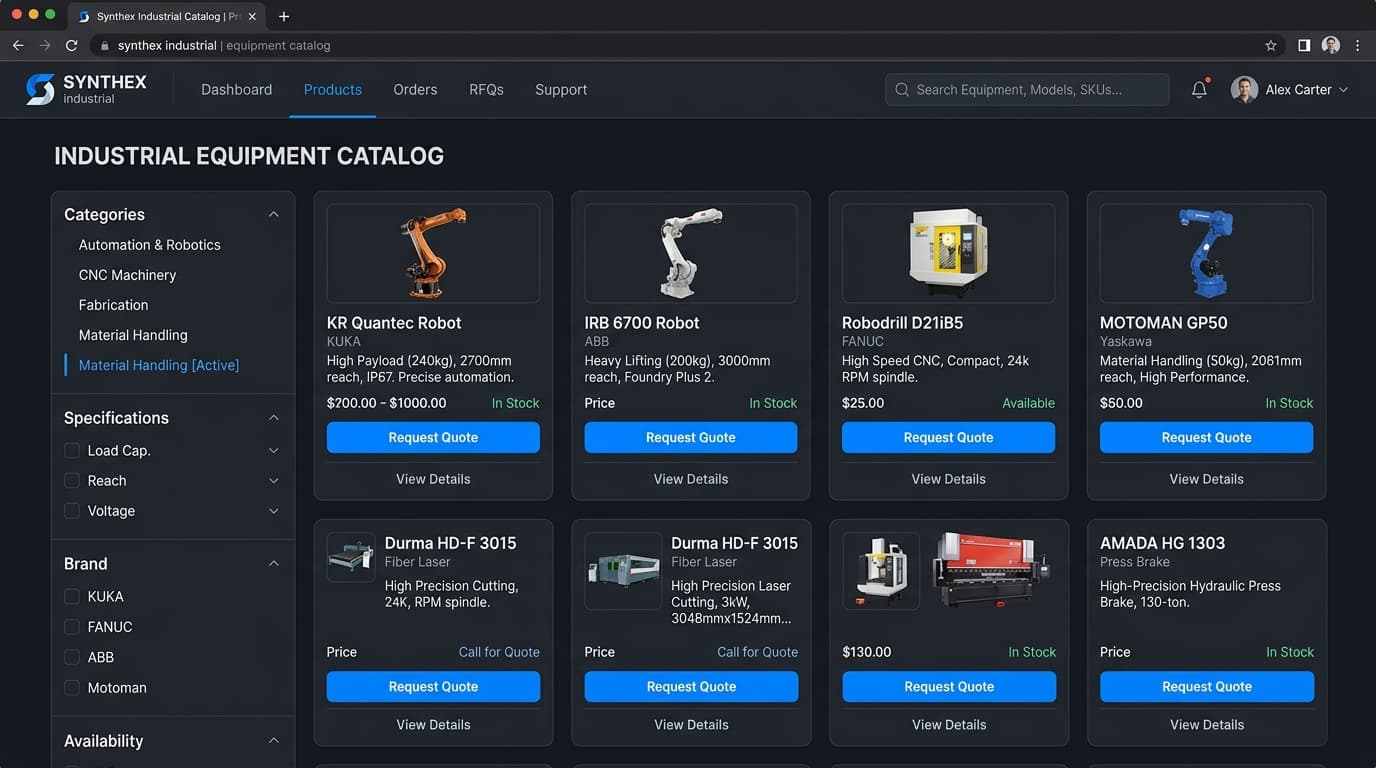Reload the page
This screenshot has width=1376, height=768.
(x=72, y=45)
